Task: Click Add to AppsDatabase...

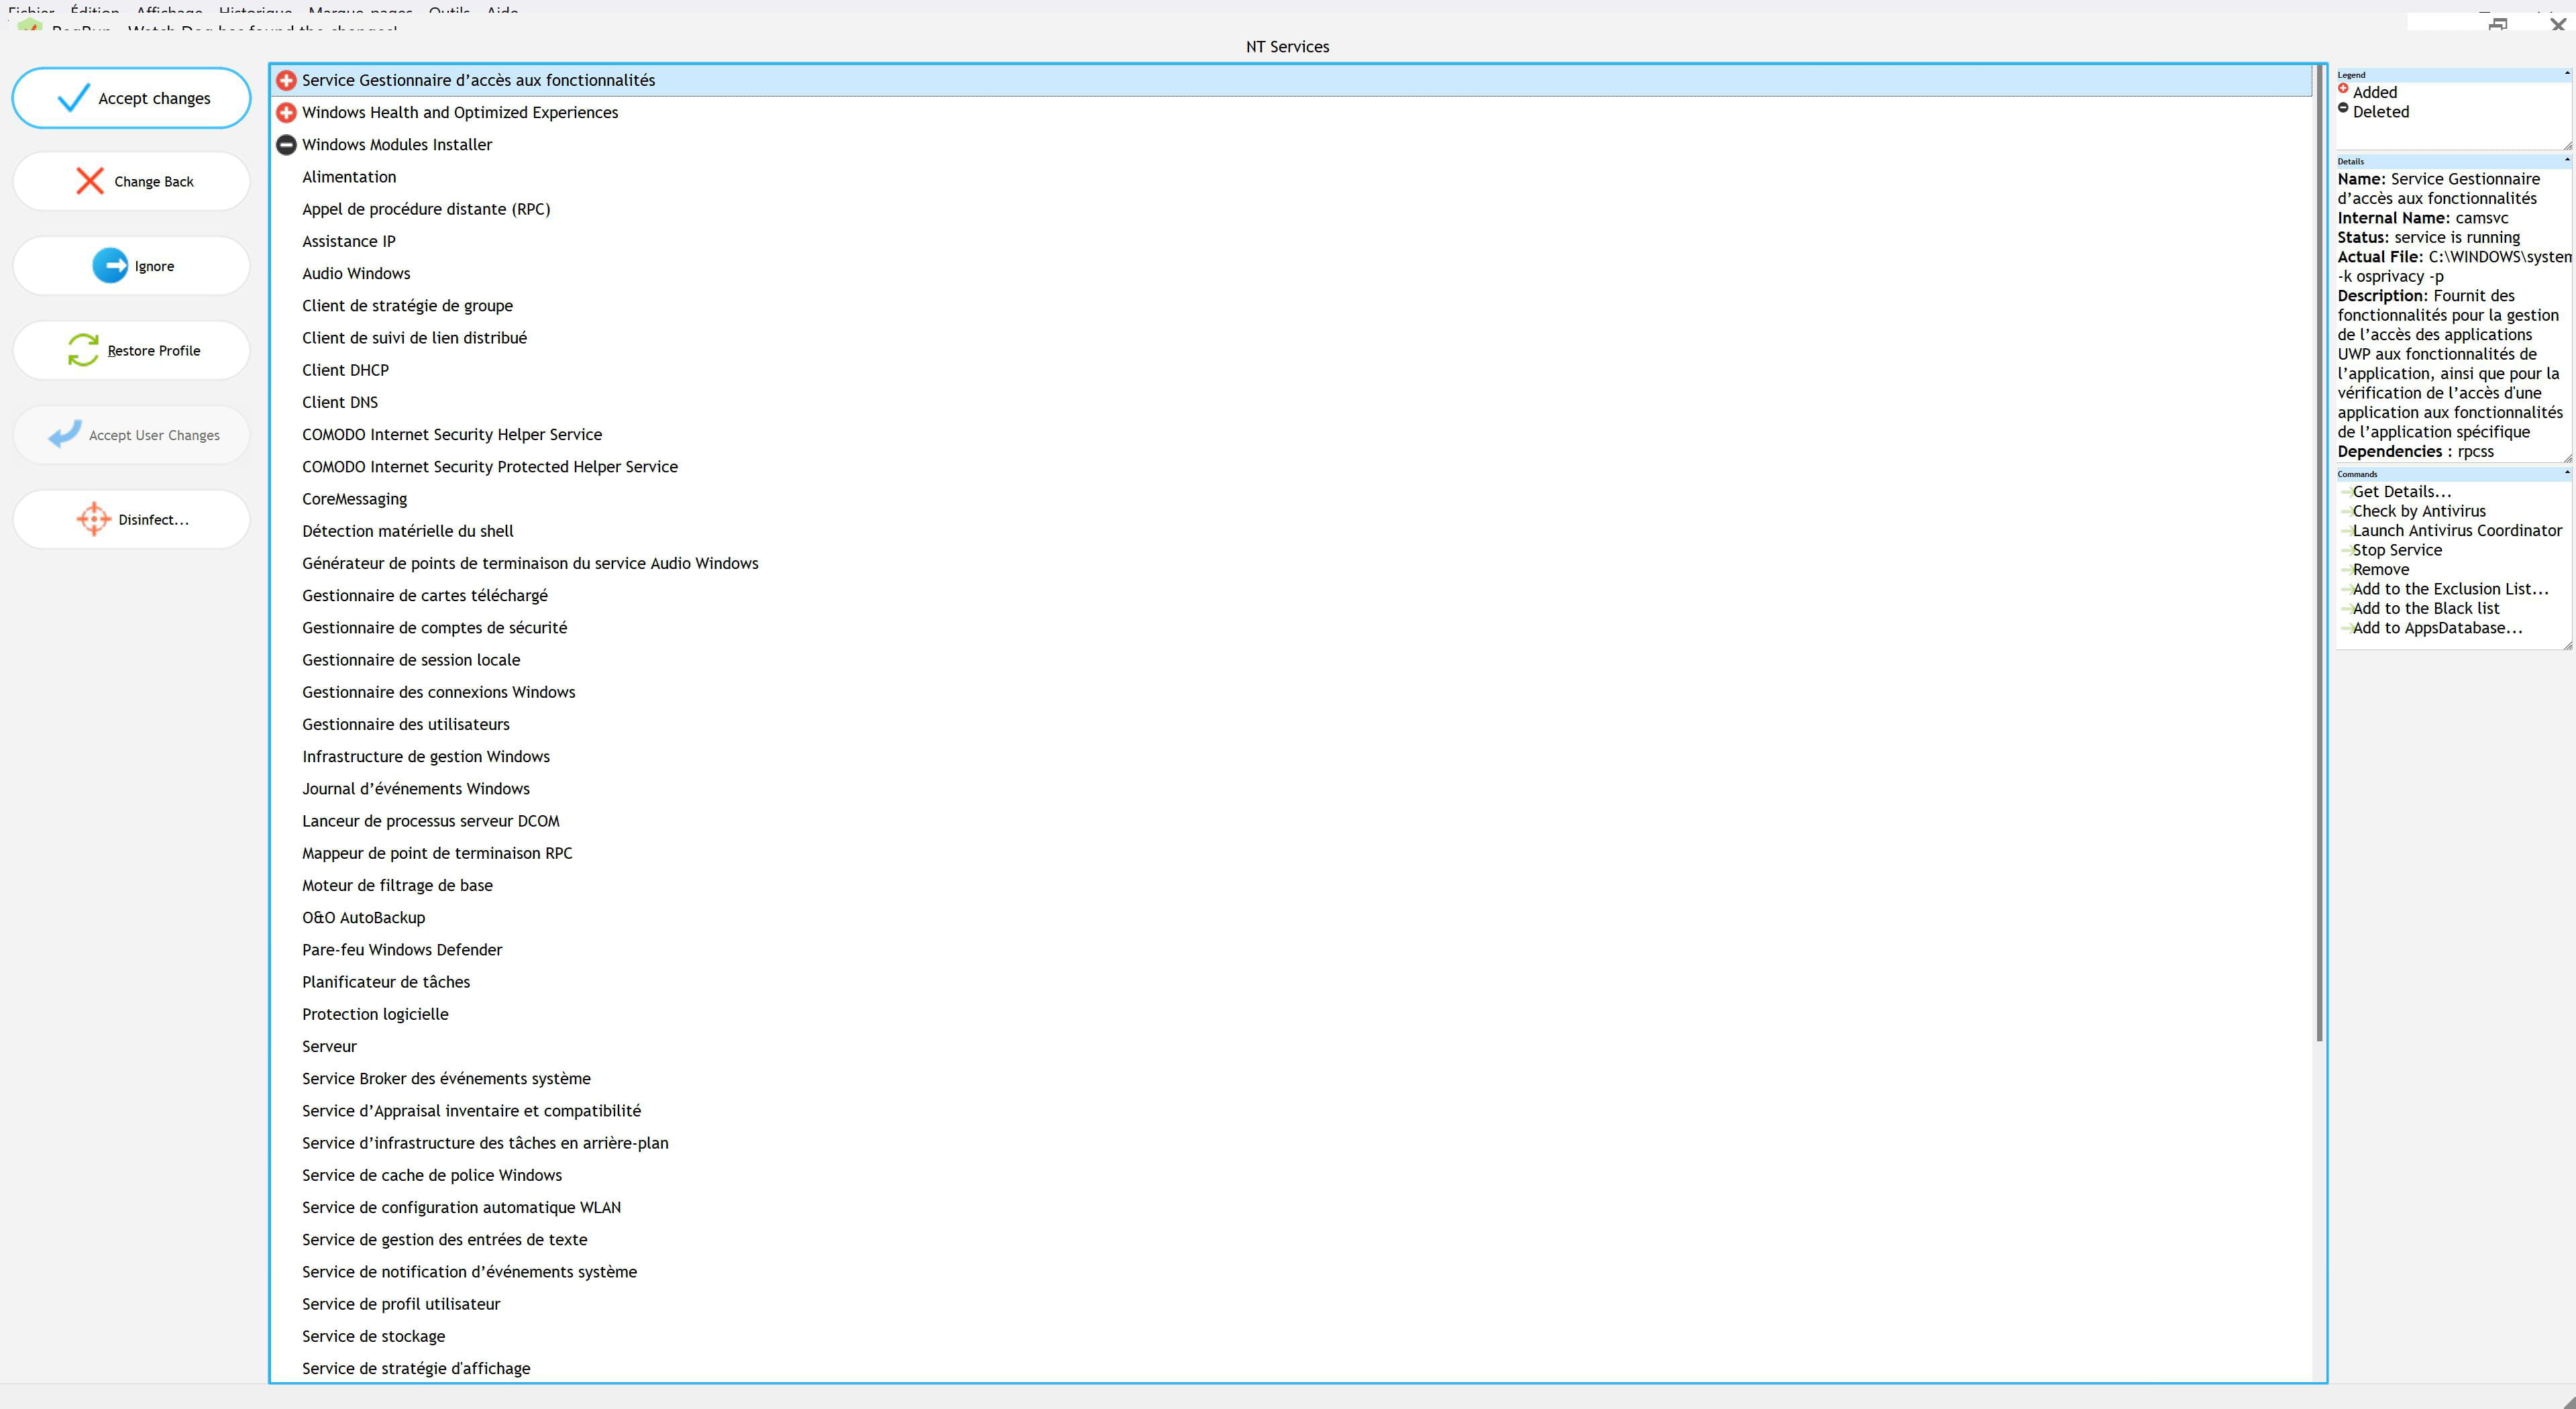Action: pyautogui.click(x=2437, y=628)
